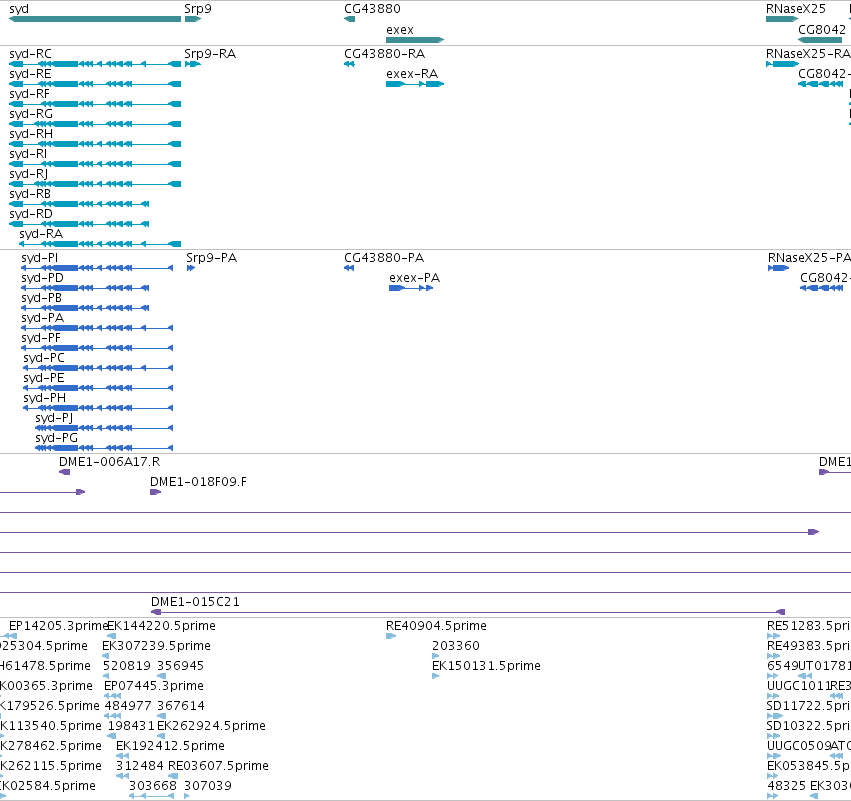Select transcript syd-RF
The width and height of the screenshot is (851, 801).
(x=95, y=104)
